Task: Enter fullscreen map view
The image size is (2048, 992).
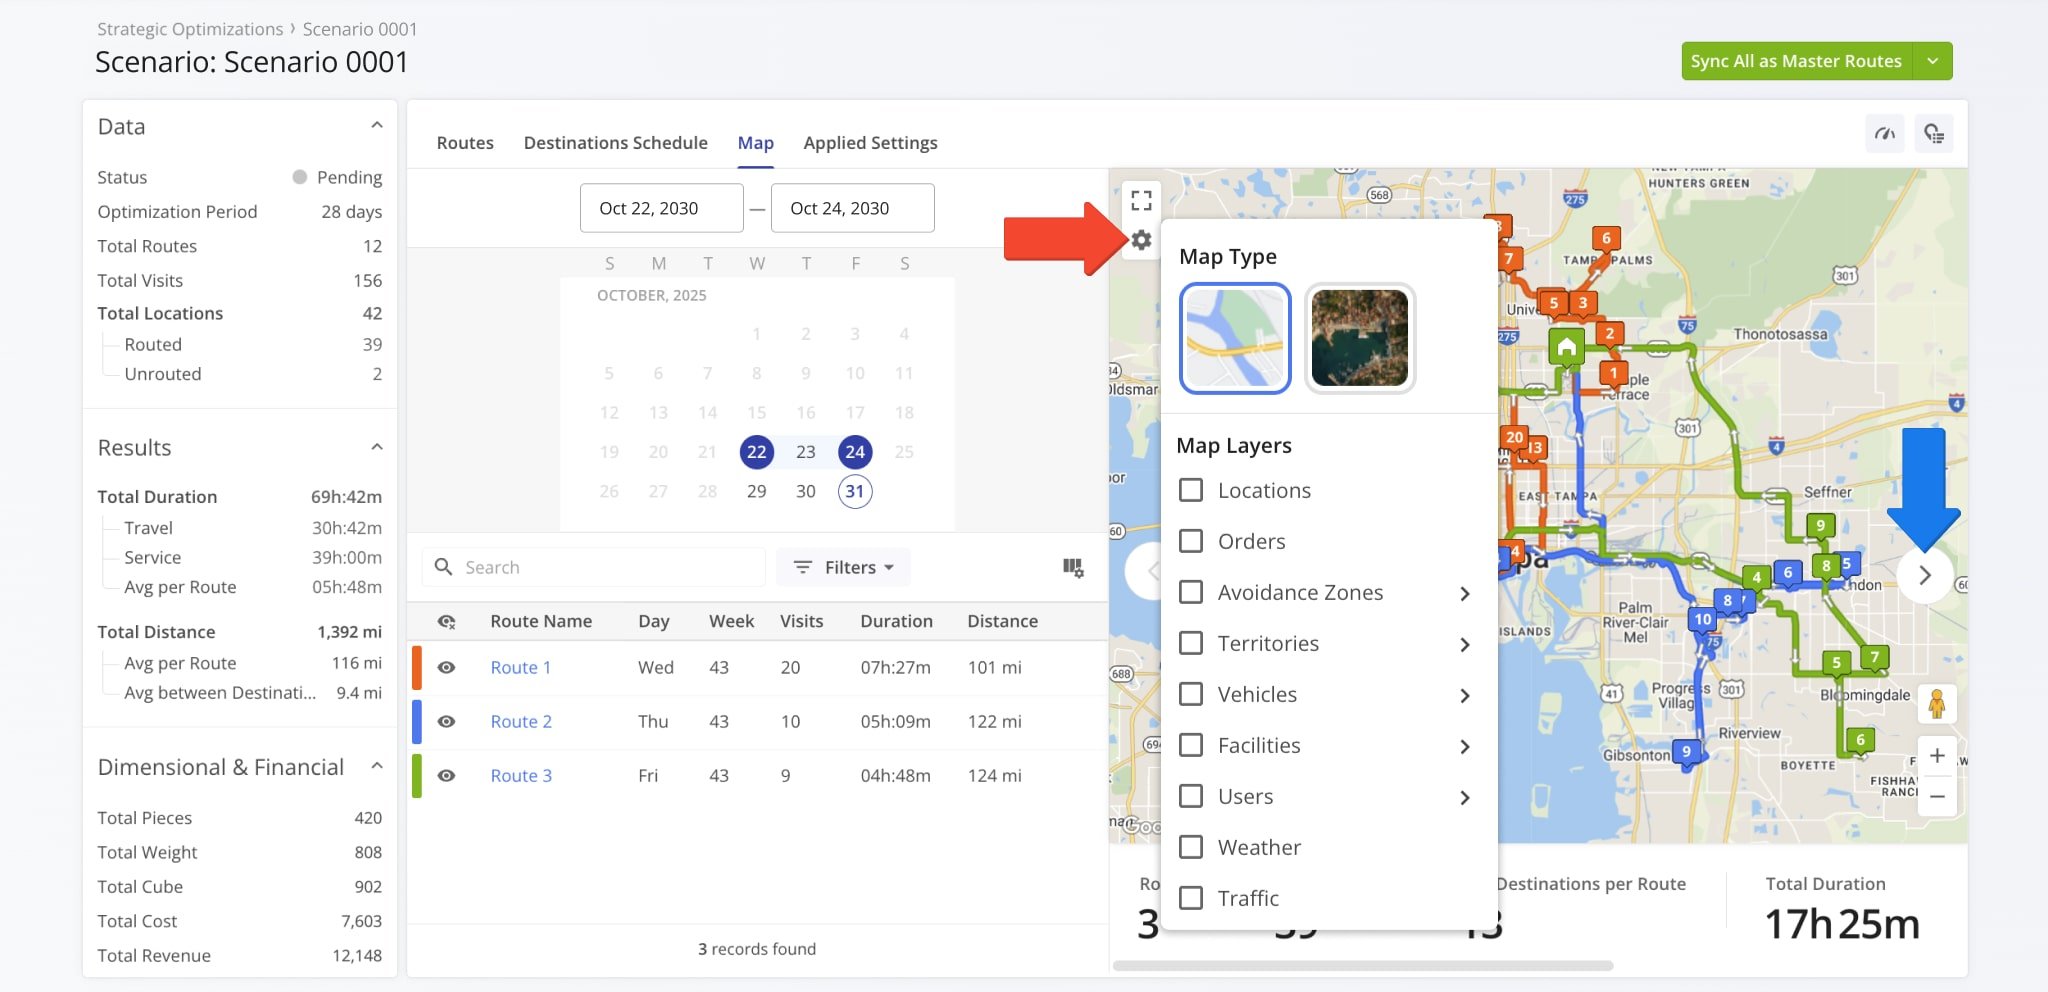Action: 1141,200
